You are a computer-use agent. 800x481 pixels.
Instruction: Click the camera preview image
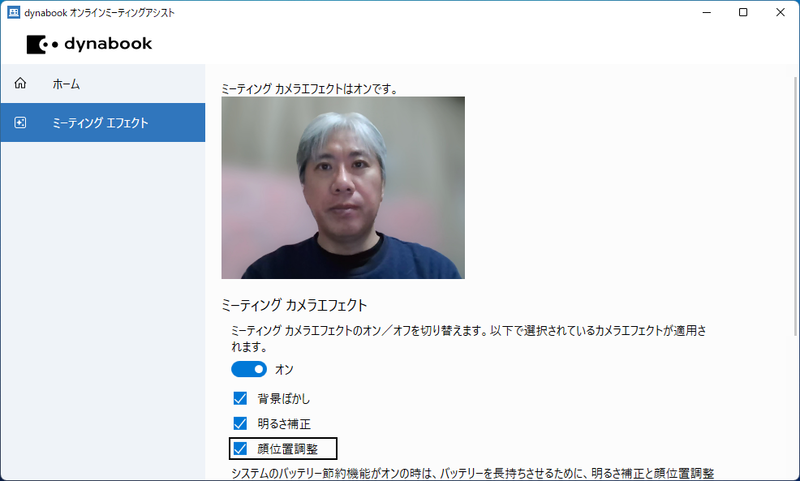point(343,188)
